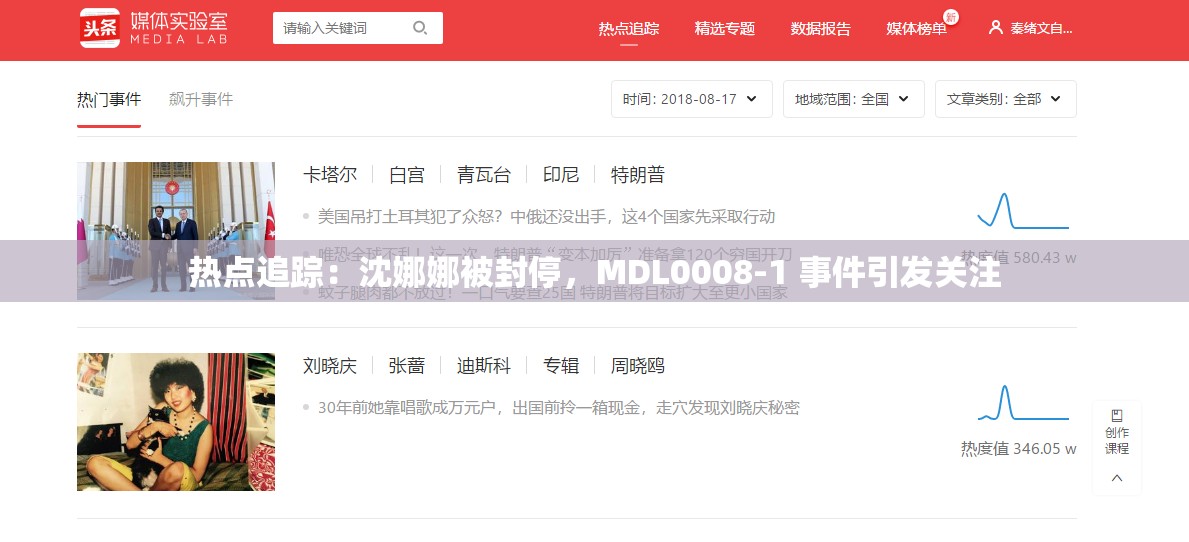Click the 周晓鸥 keyword

click(638, 366)
